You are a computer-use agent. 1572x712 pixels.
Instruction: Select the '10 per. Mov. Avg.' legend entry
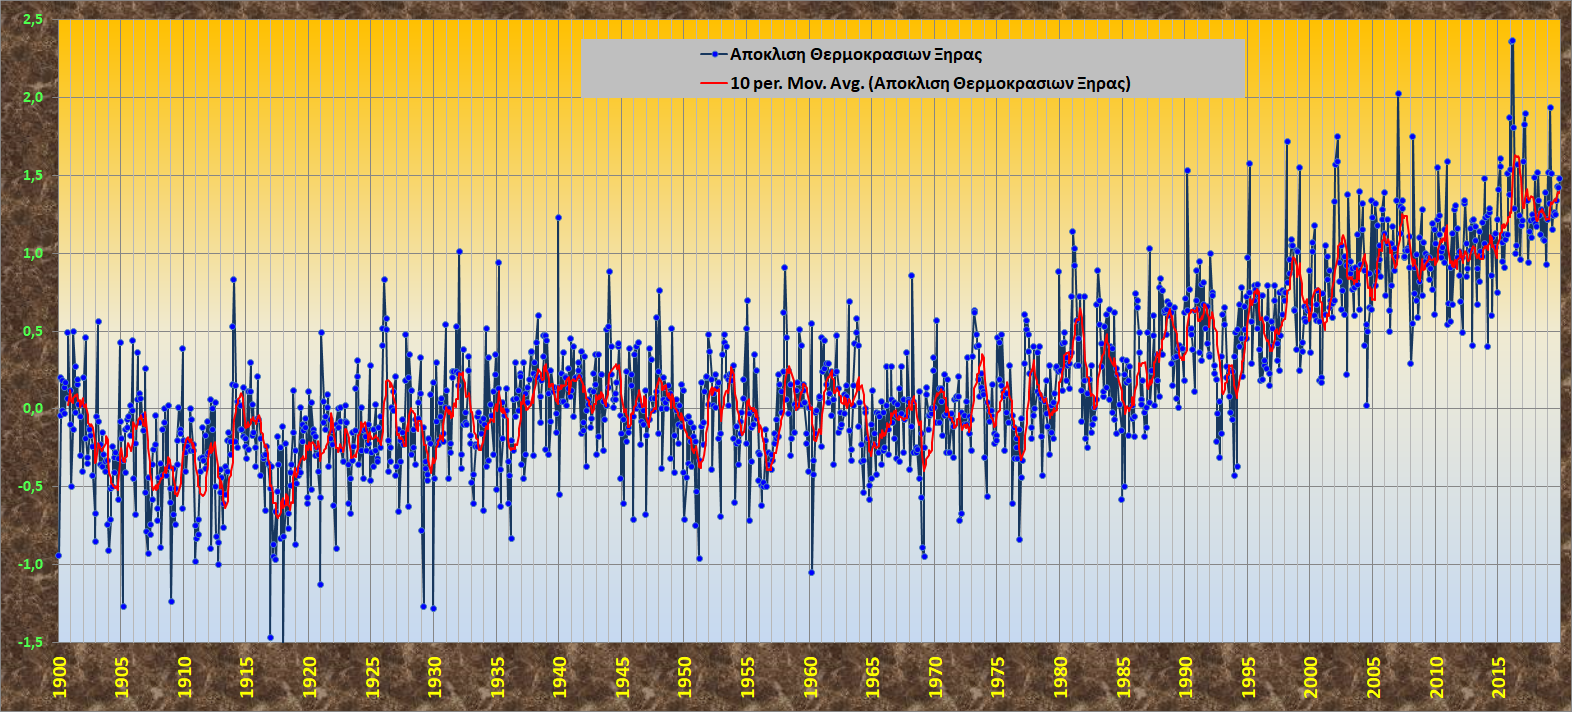click(x=930, y=83)
